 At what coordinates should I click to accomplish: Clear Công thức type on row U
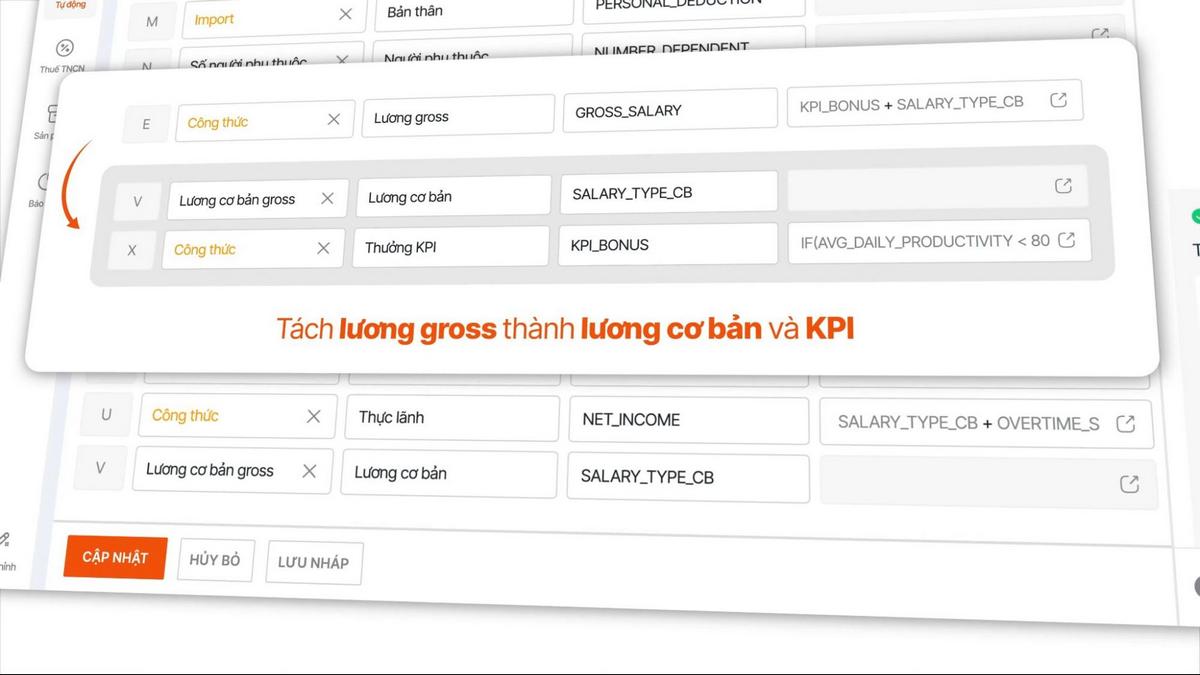314,416
